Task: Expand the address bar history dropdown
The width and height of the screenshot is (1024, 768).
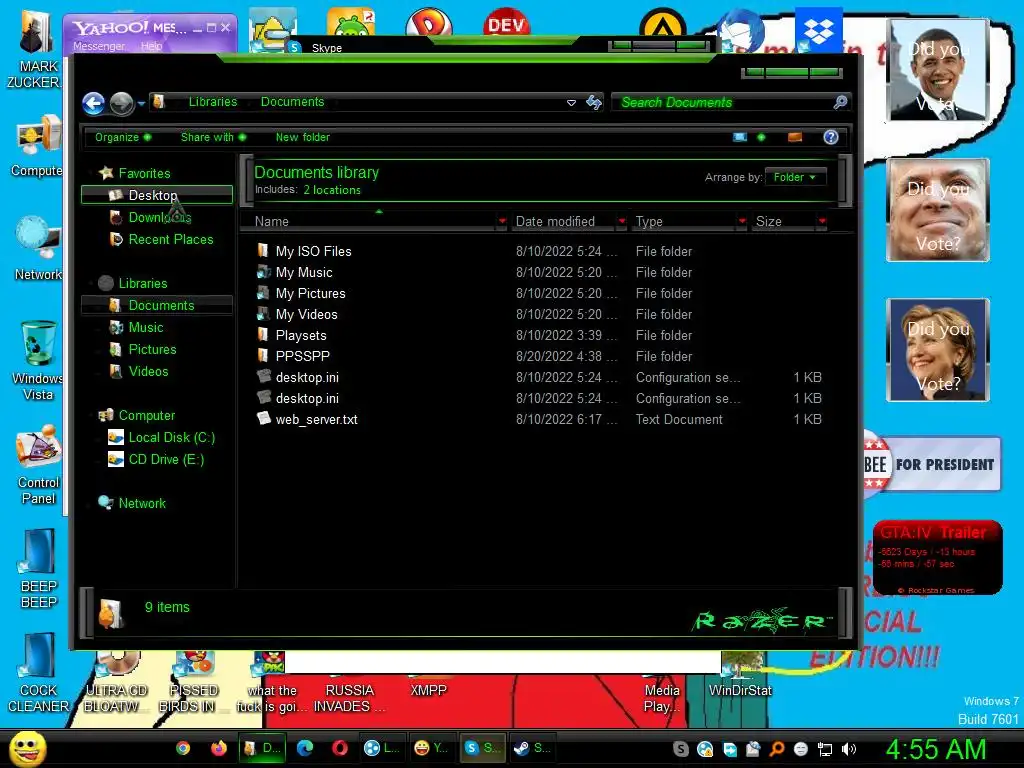Action: [571, 103]
